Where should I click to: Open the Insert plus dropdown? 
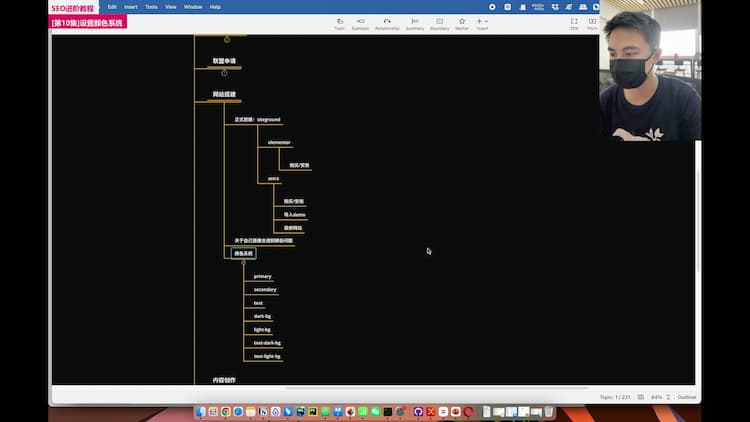point(482,21)
